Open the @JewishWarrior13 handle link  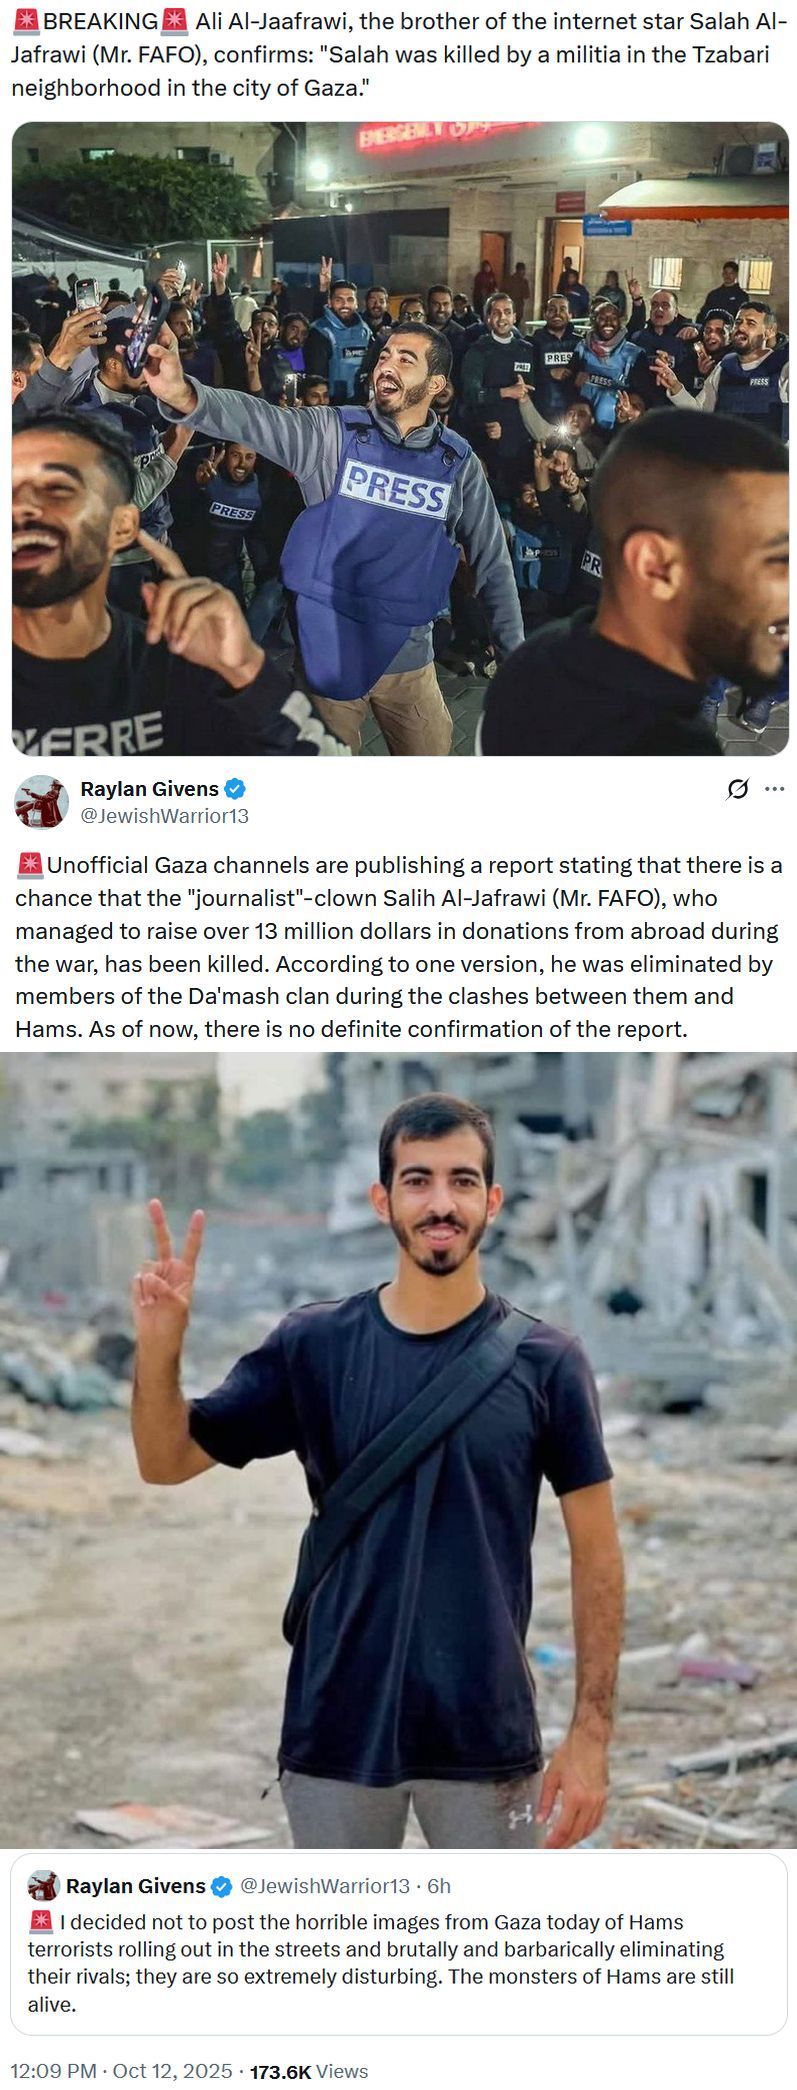pyautogui.click(x=163, y=816)
